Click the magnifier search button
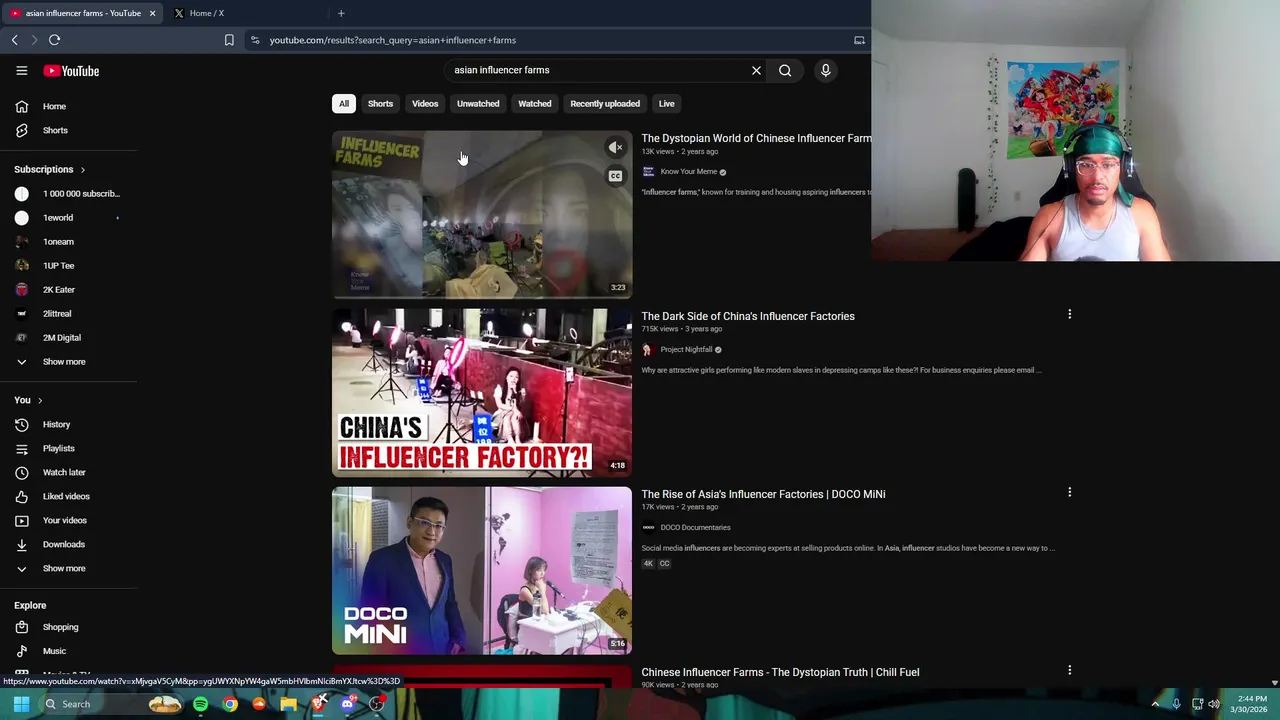1280x720 pixels. point(785,70)
